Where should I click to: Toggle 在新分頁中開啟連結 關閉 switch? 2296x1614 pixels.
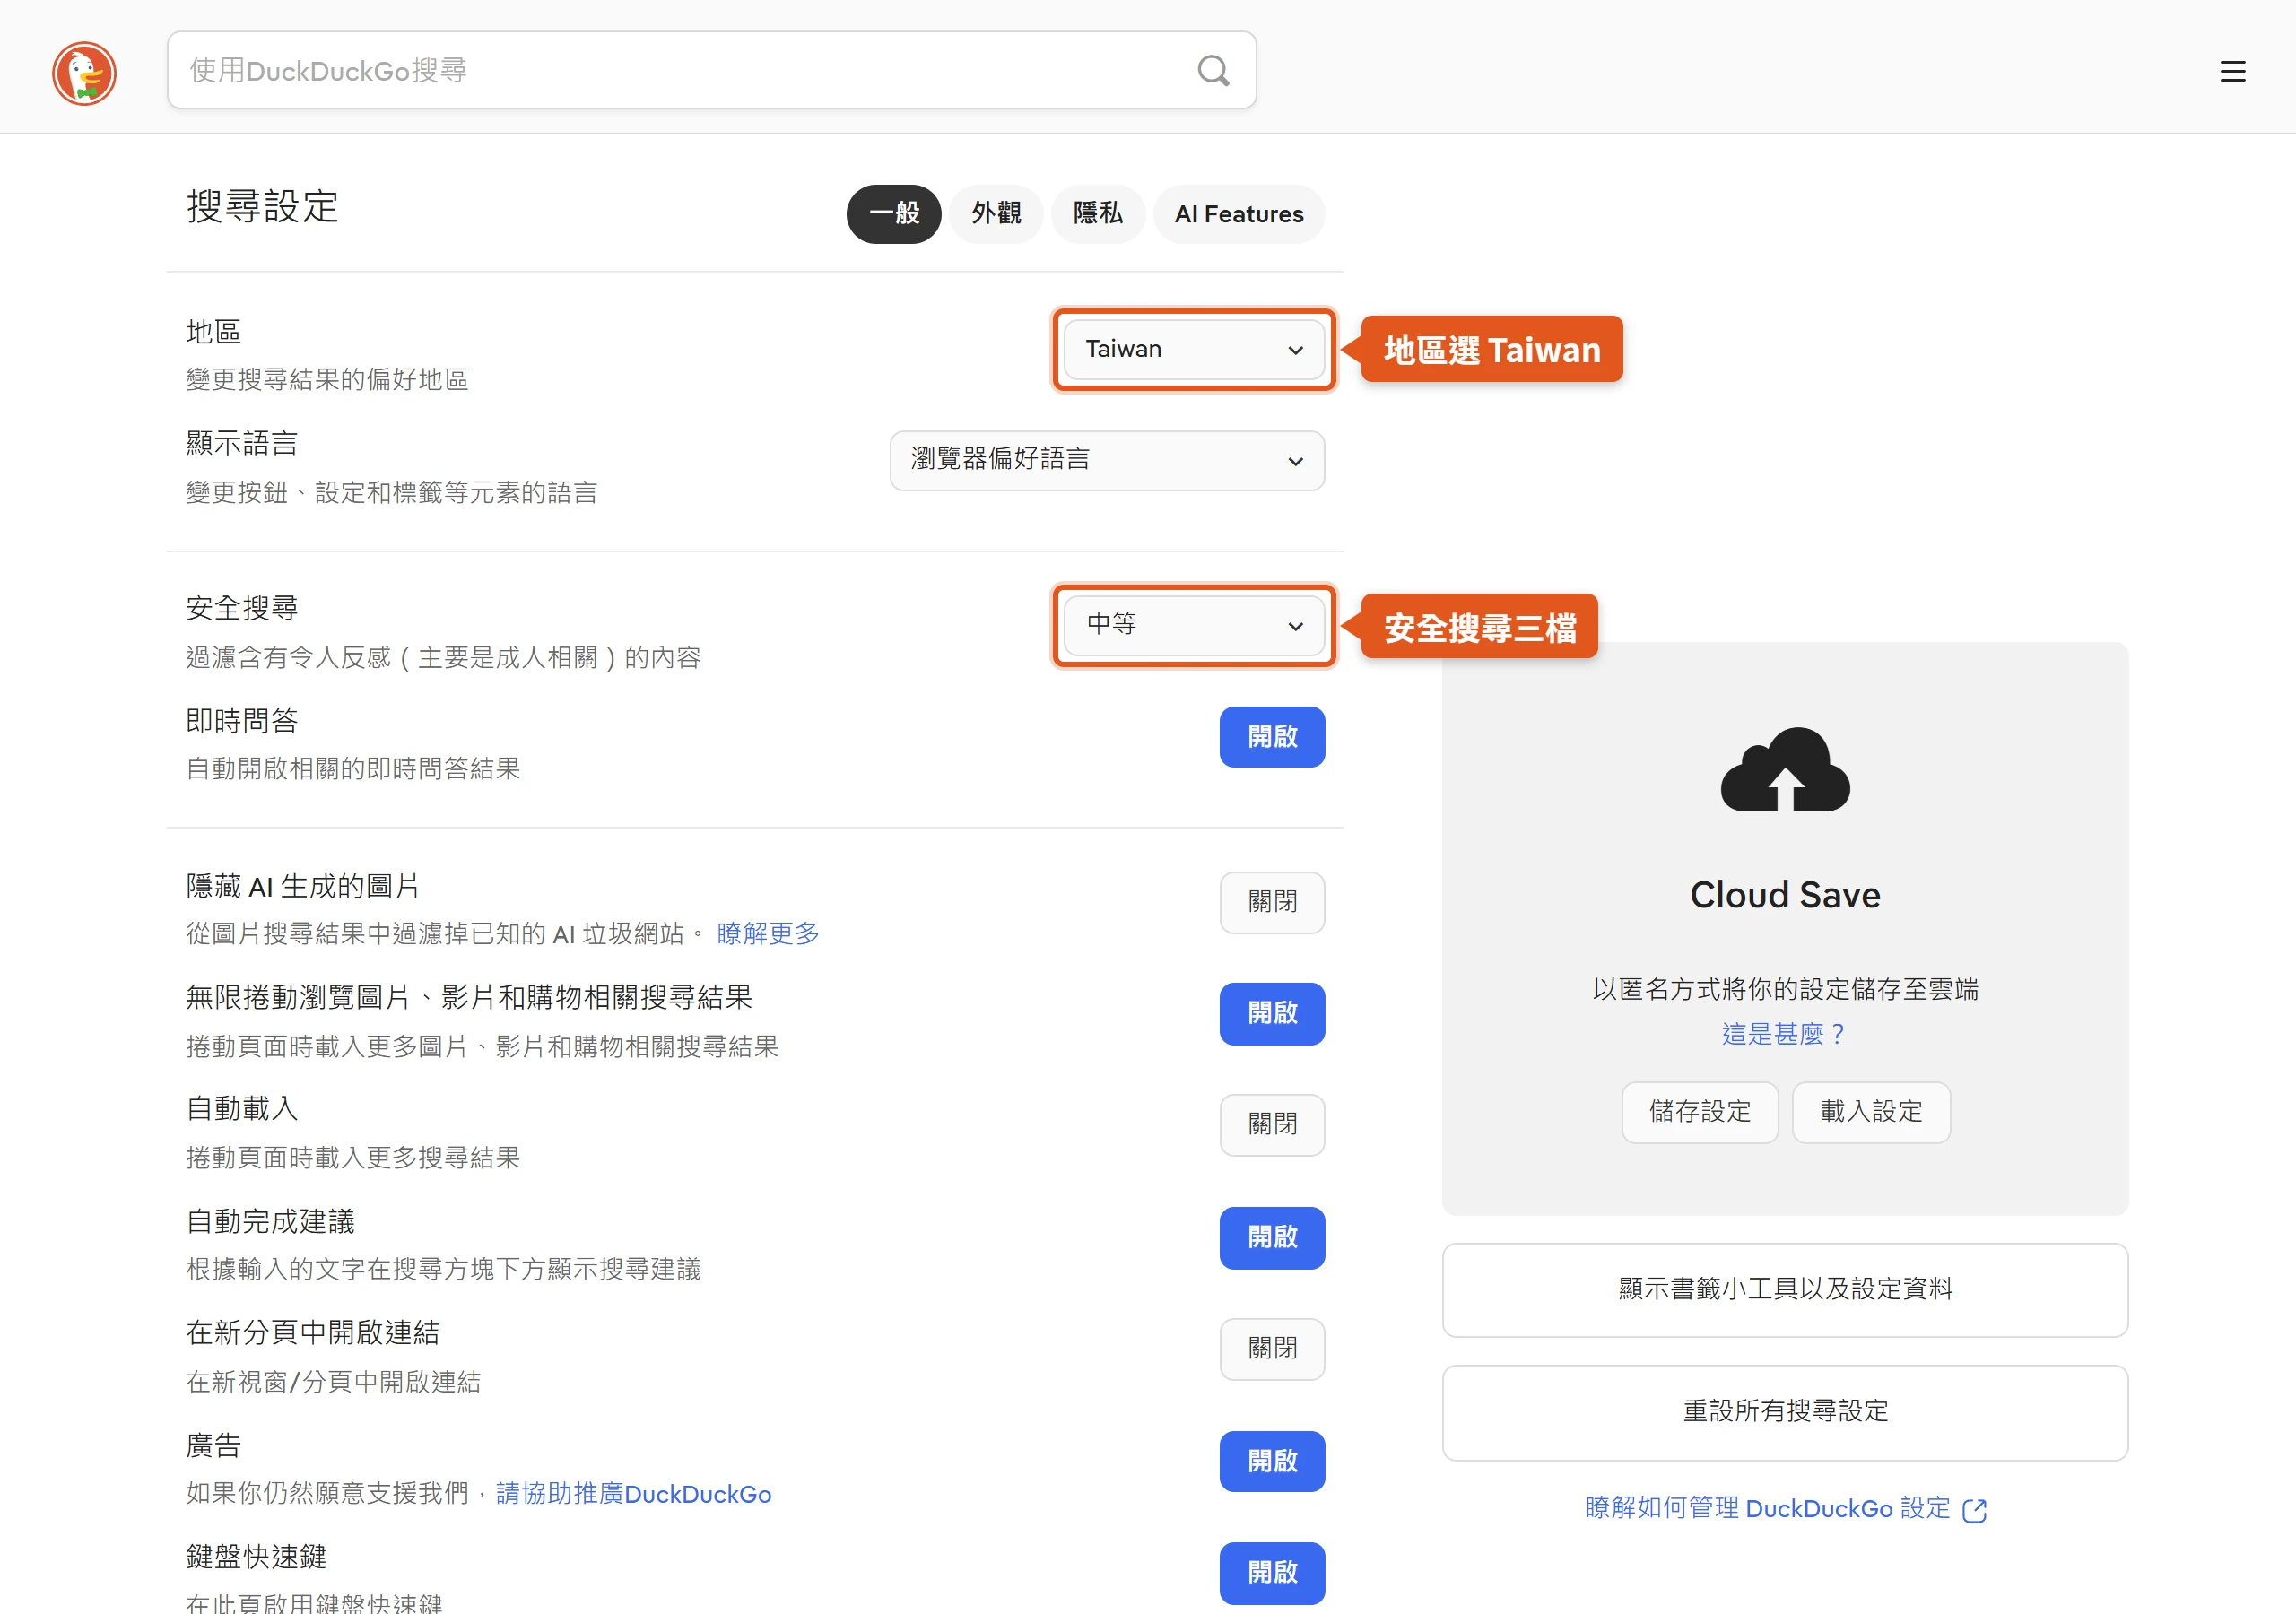coord(1272,1349)
